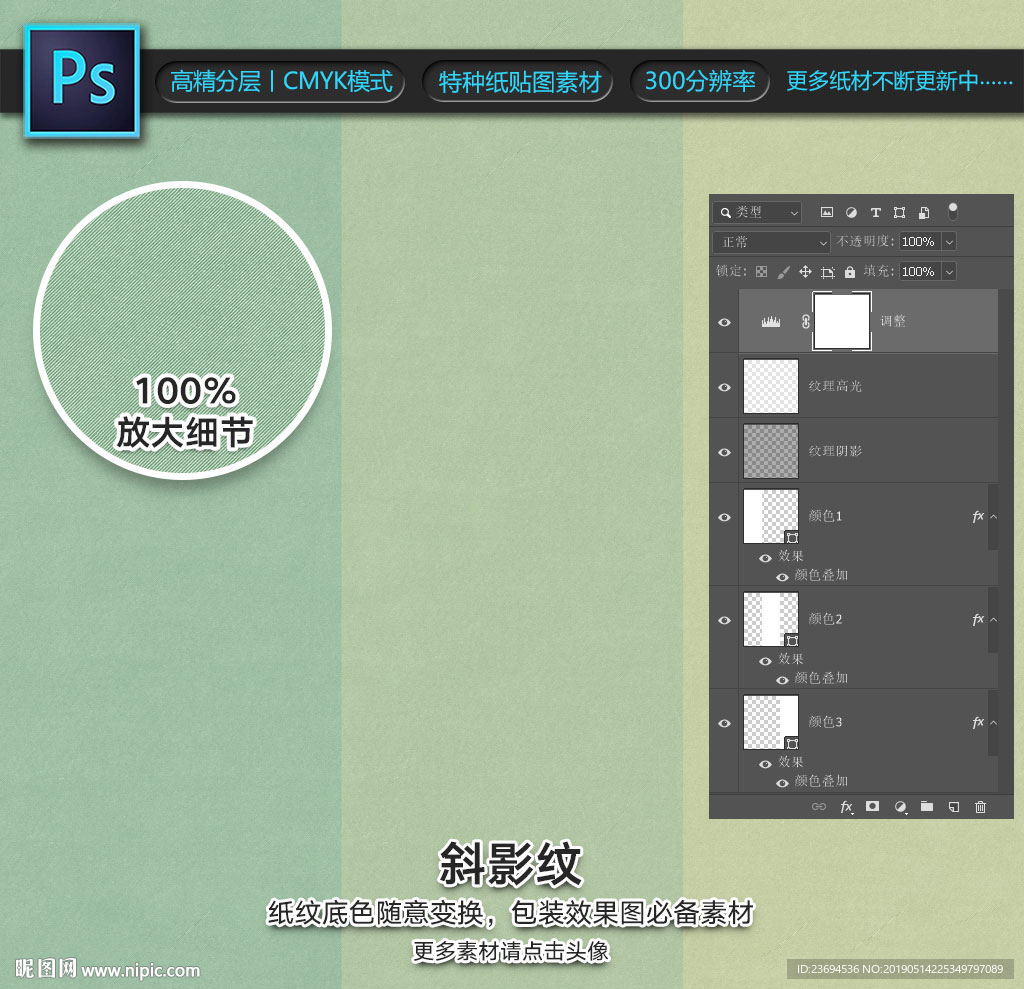Click the 调整 layer's white mask thumbnail
Screen dimensions: 1024x989
842,321
